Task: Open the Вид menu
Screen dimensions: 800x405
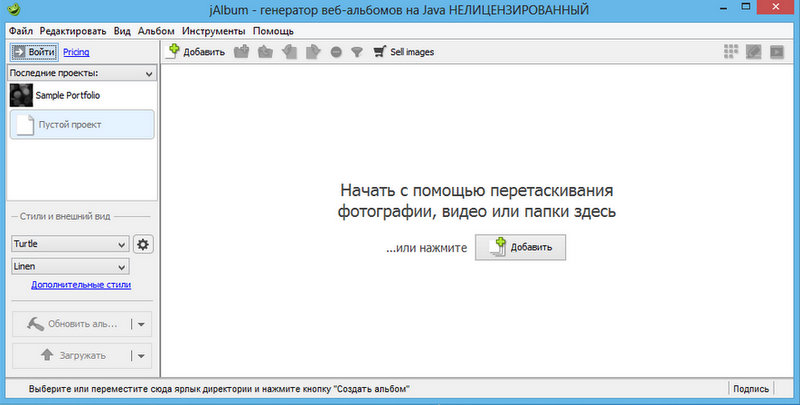Action: click(x=122, y=31)
